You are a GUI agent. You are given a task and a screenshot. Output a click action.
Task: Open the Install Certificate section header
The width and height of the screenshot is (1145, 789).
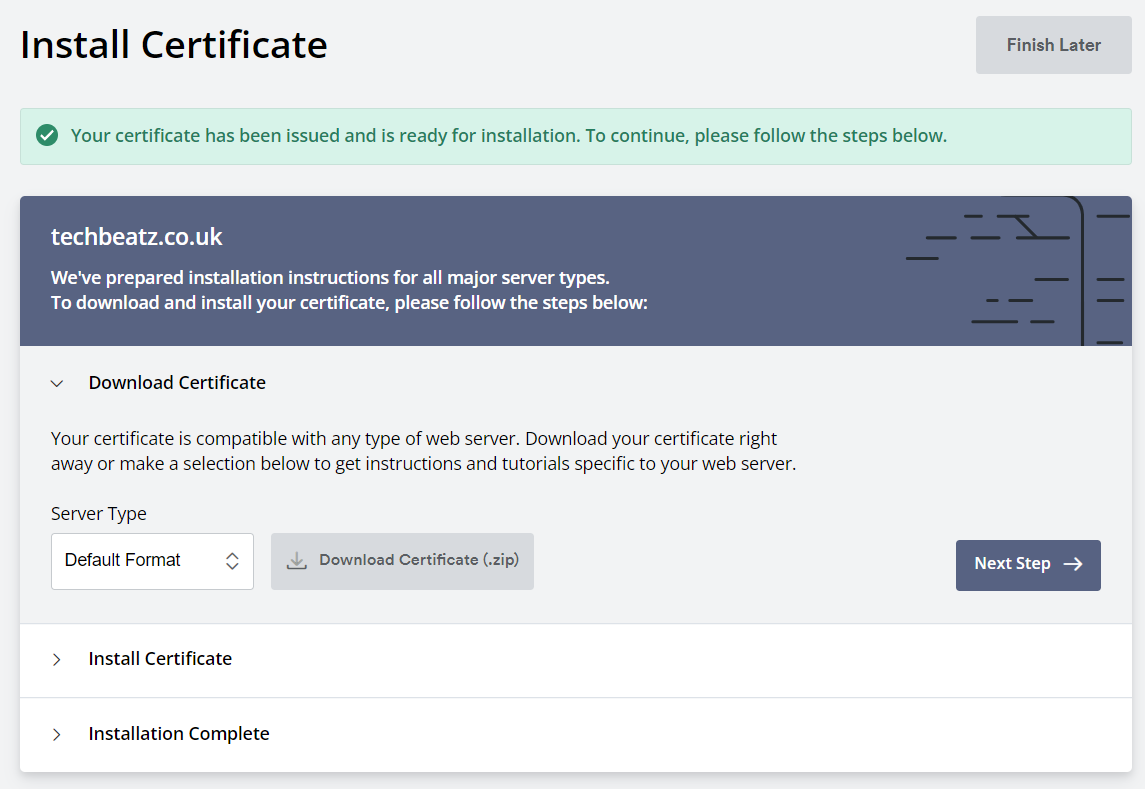click(160, 659)
